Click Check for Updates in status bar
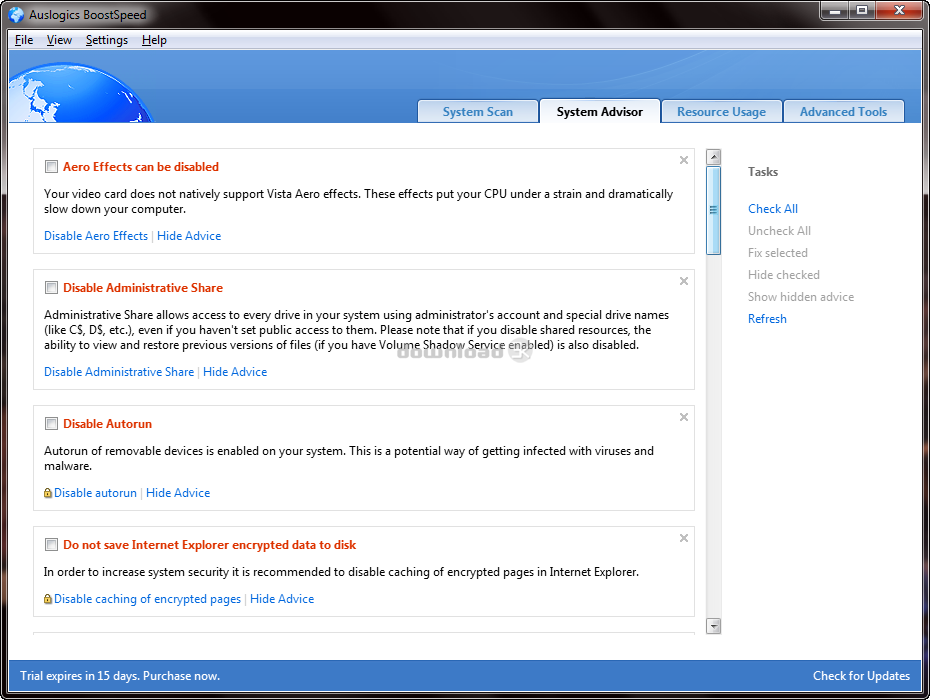 tap(861, 676)
